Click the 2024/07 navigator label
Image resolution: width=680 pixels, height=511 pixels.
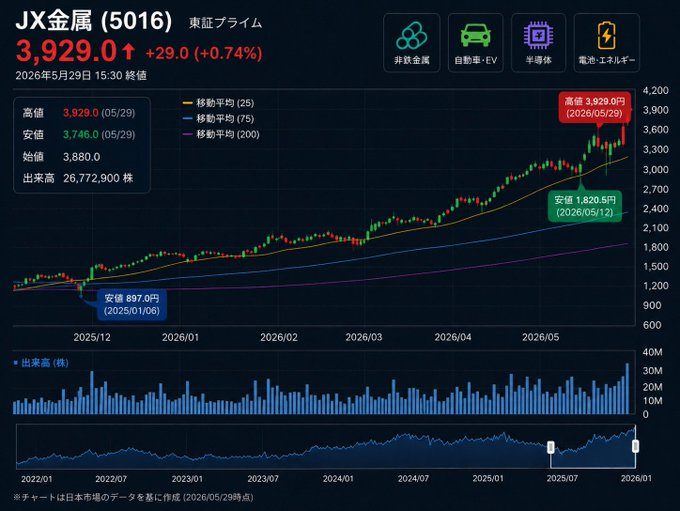[x=413, y=479]
